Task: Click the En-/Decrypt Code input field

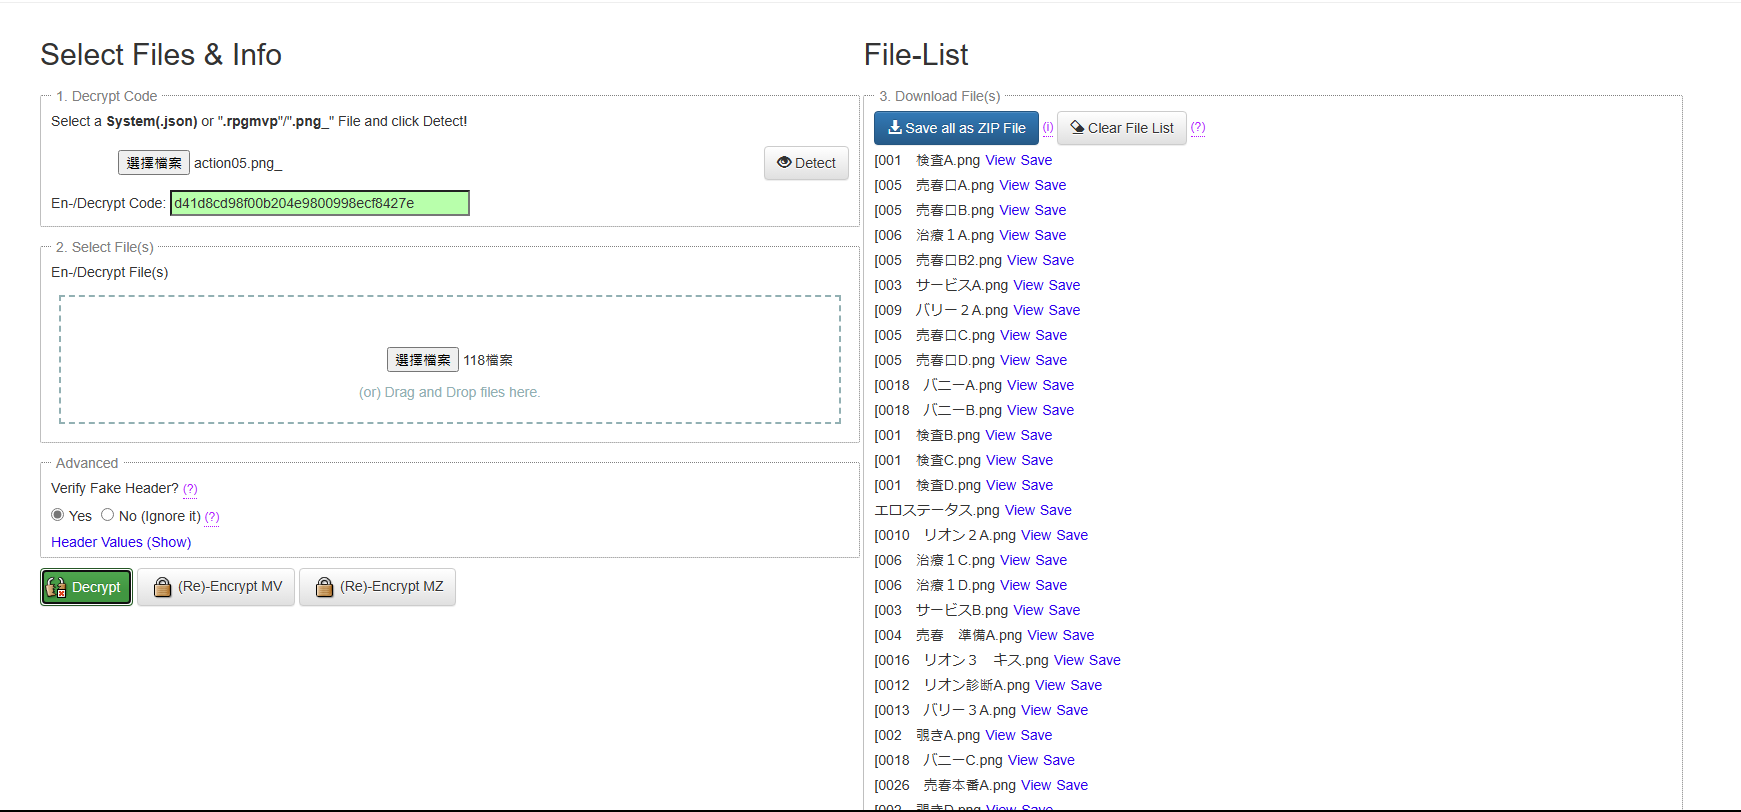Action: (x=319, y=203)
